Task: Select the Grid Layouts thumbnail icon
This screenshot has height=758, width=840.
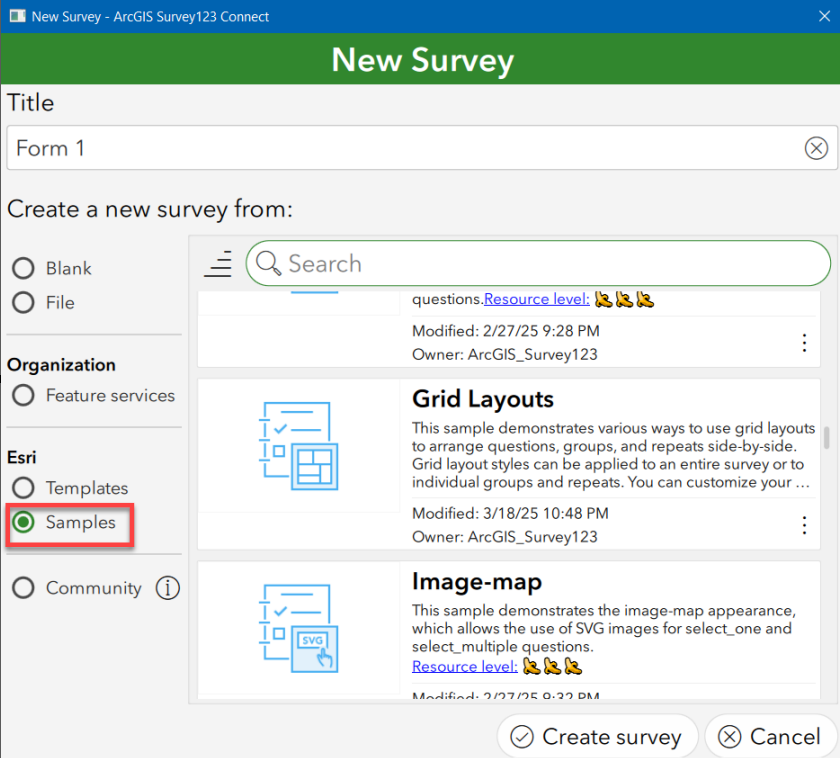Action: coord(299,446)
